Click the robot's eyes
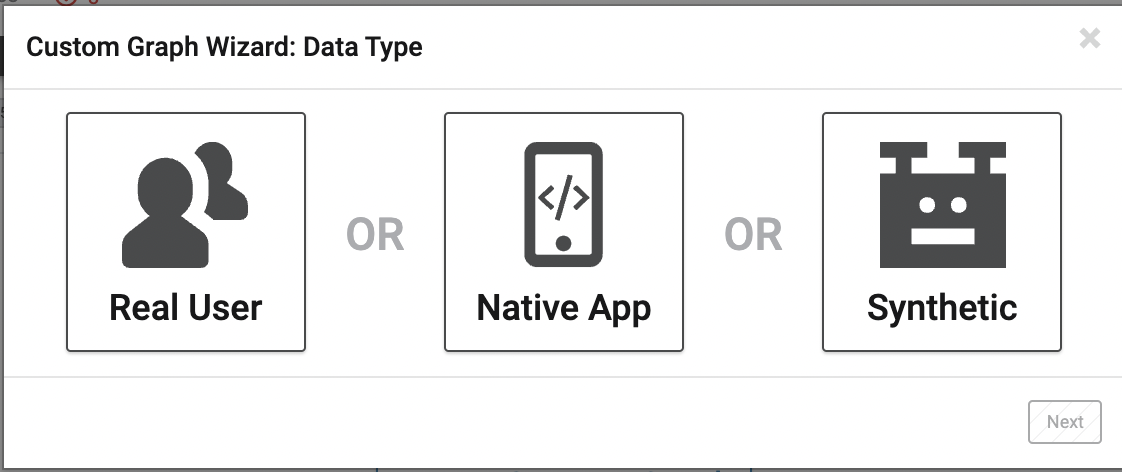Image resolution: width=1122 pixels, height=472 pixels. pyautogui.click(x=942, y=205)
